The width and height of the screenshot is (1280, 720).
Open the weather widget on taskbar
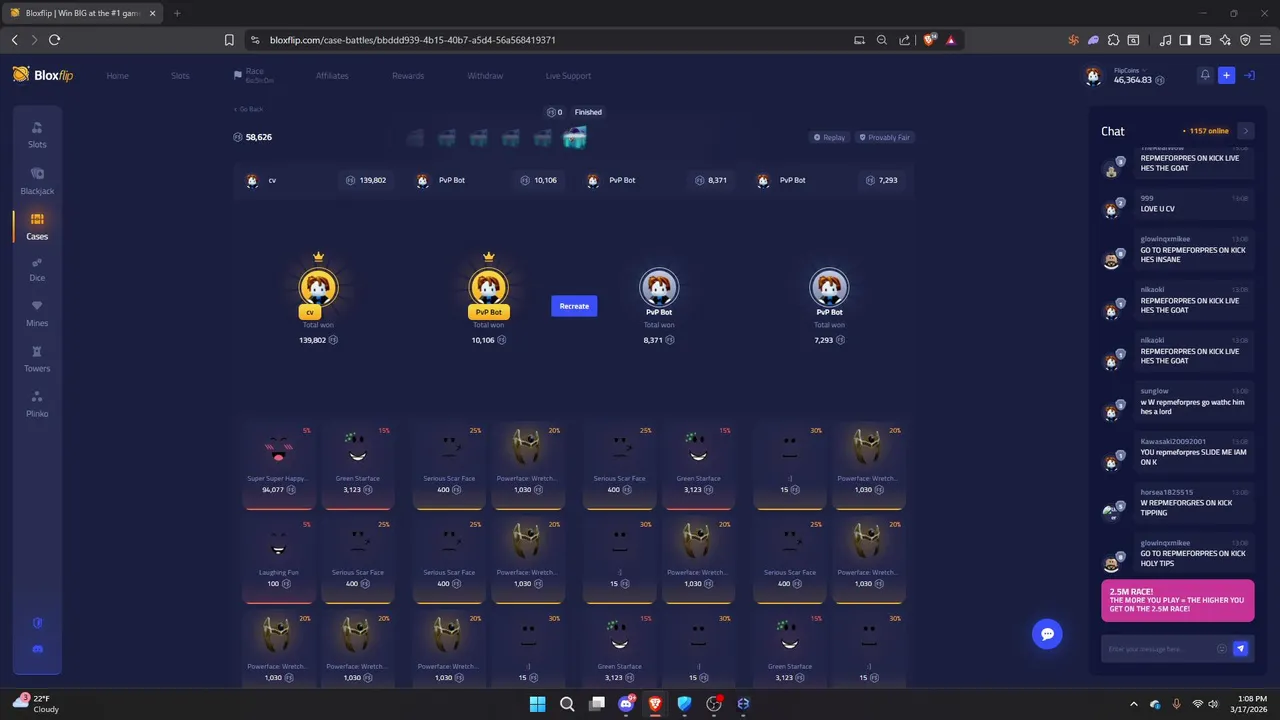coord(38,704)
